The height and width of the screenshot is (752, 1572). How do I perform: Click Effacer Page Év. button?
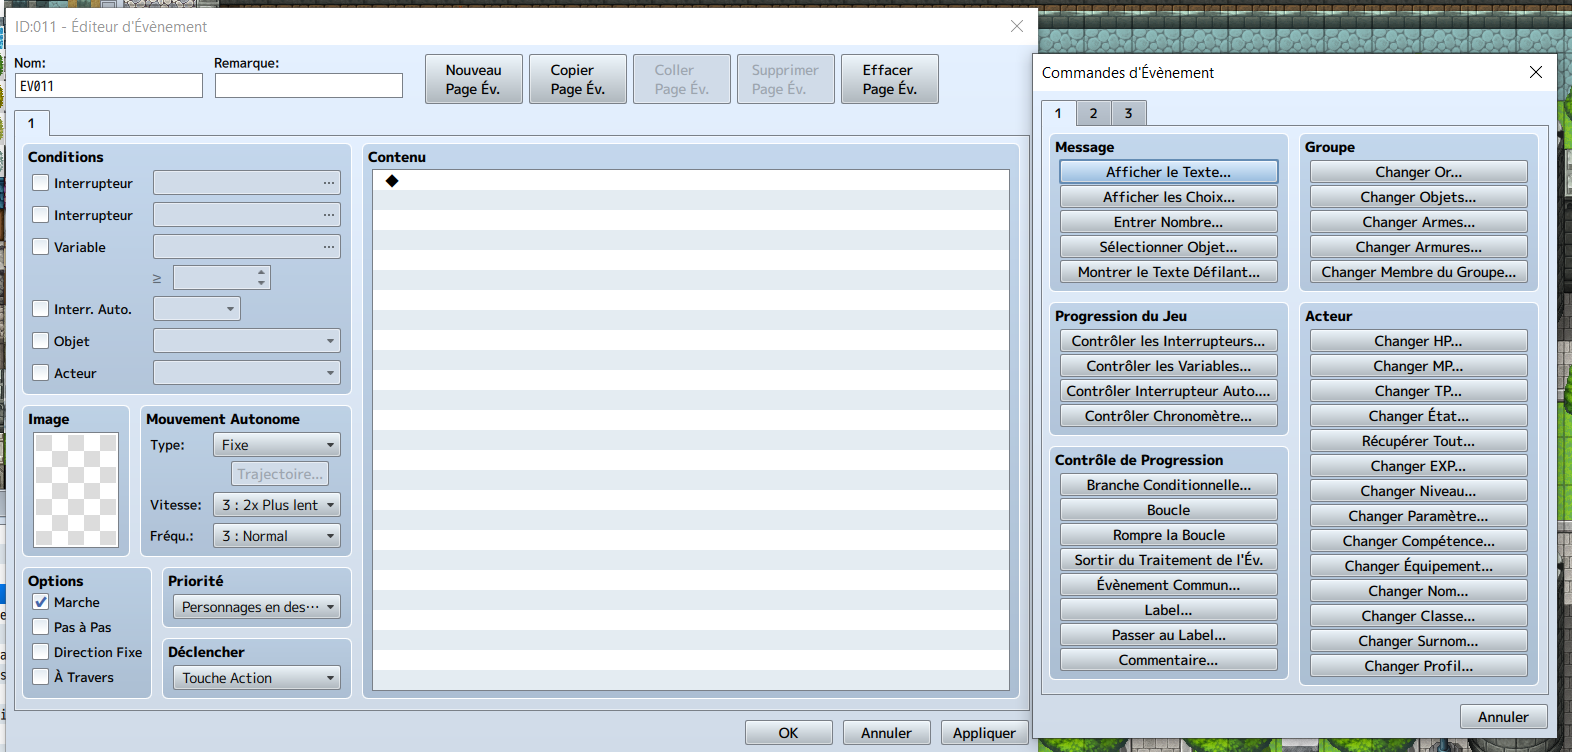point(890,79)
